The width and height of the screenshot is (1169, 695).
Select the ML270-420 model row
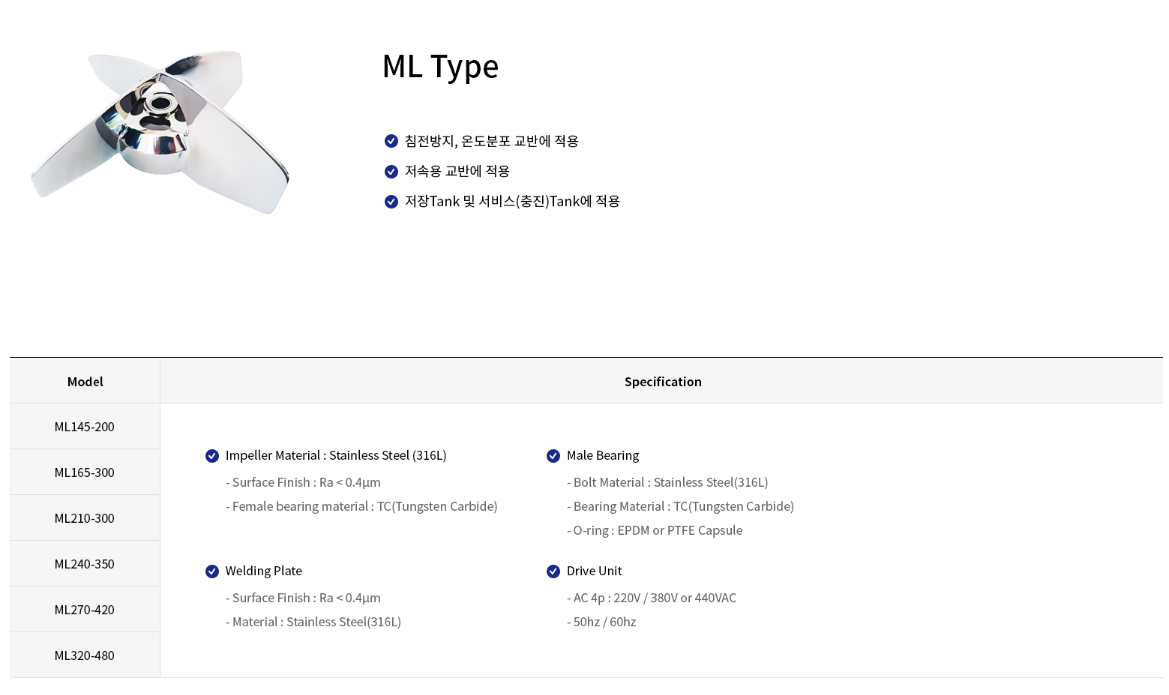(x=85, y=610)
